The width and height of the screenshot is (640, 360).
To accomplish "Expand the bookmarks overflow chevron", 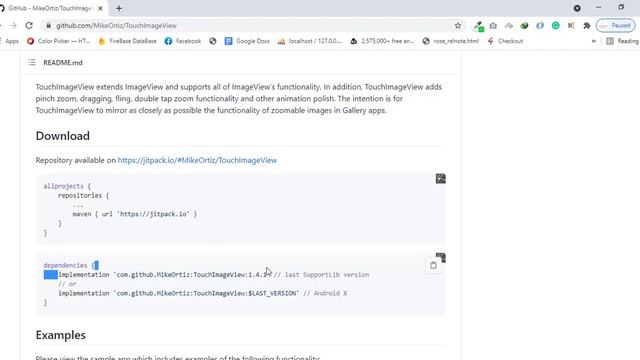I will (x=593, y=41).
